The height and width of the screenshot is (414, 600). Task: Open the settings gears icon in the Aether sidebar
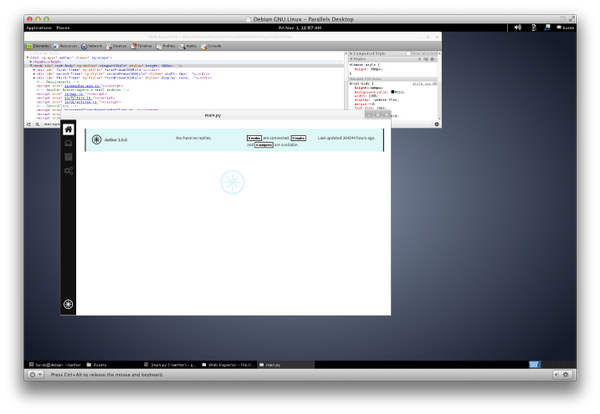(x=68, y=171)
